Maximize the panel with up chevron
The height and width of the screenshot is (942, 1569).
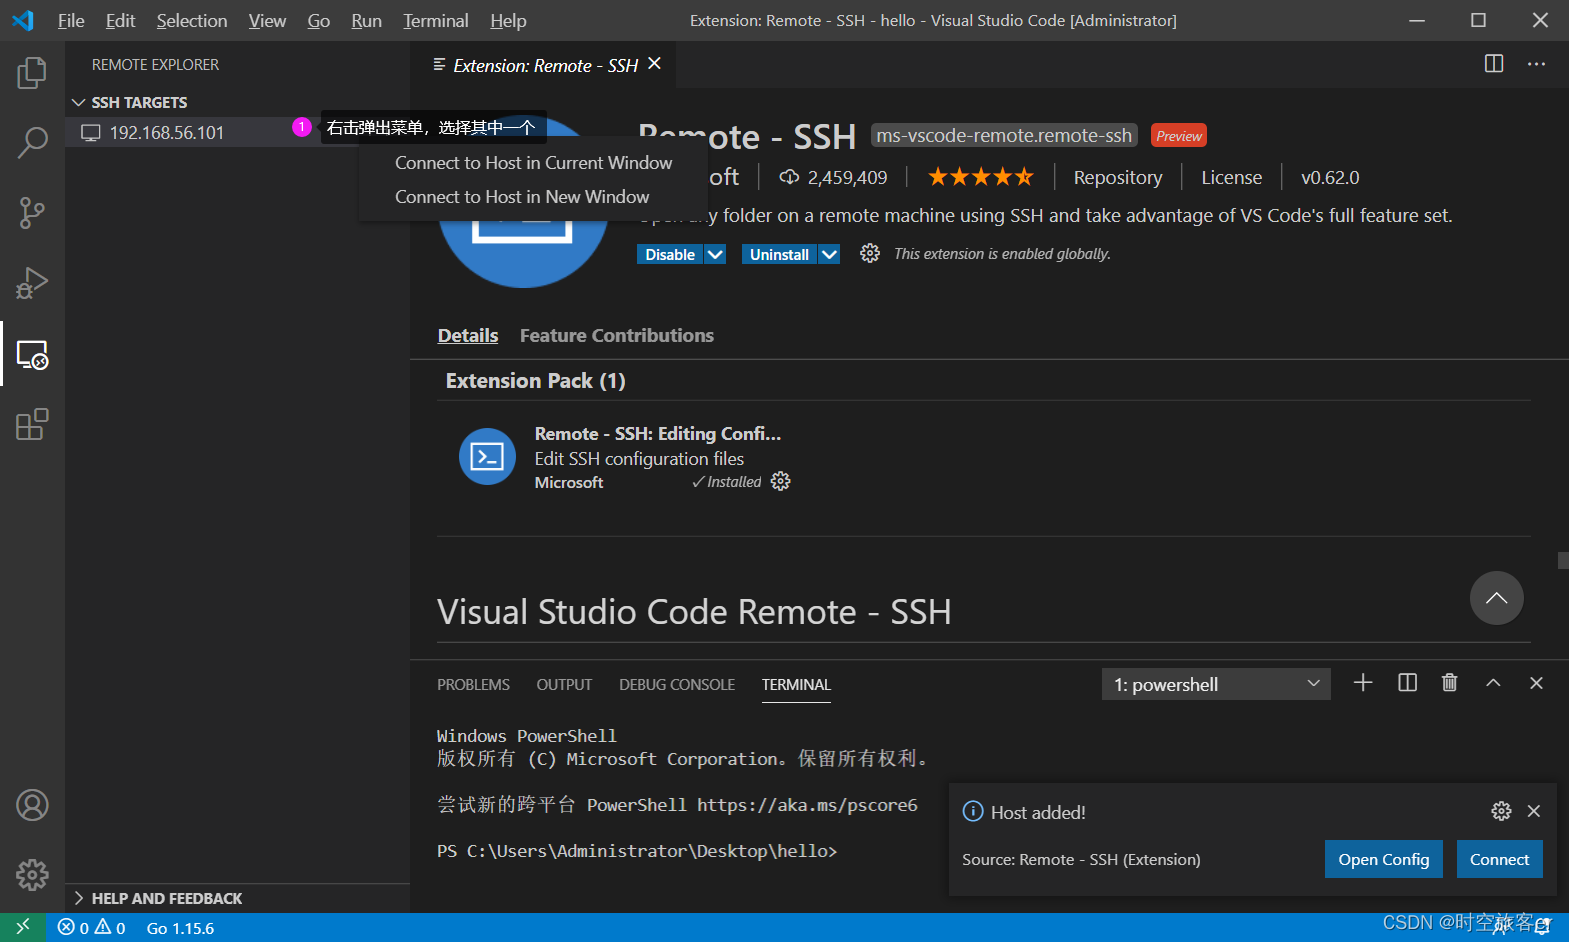pyautogui.click(x=1493, y=683)
